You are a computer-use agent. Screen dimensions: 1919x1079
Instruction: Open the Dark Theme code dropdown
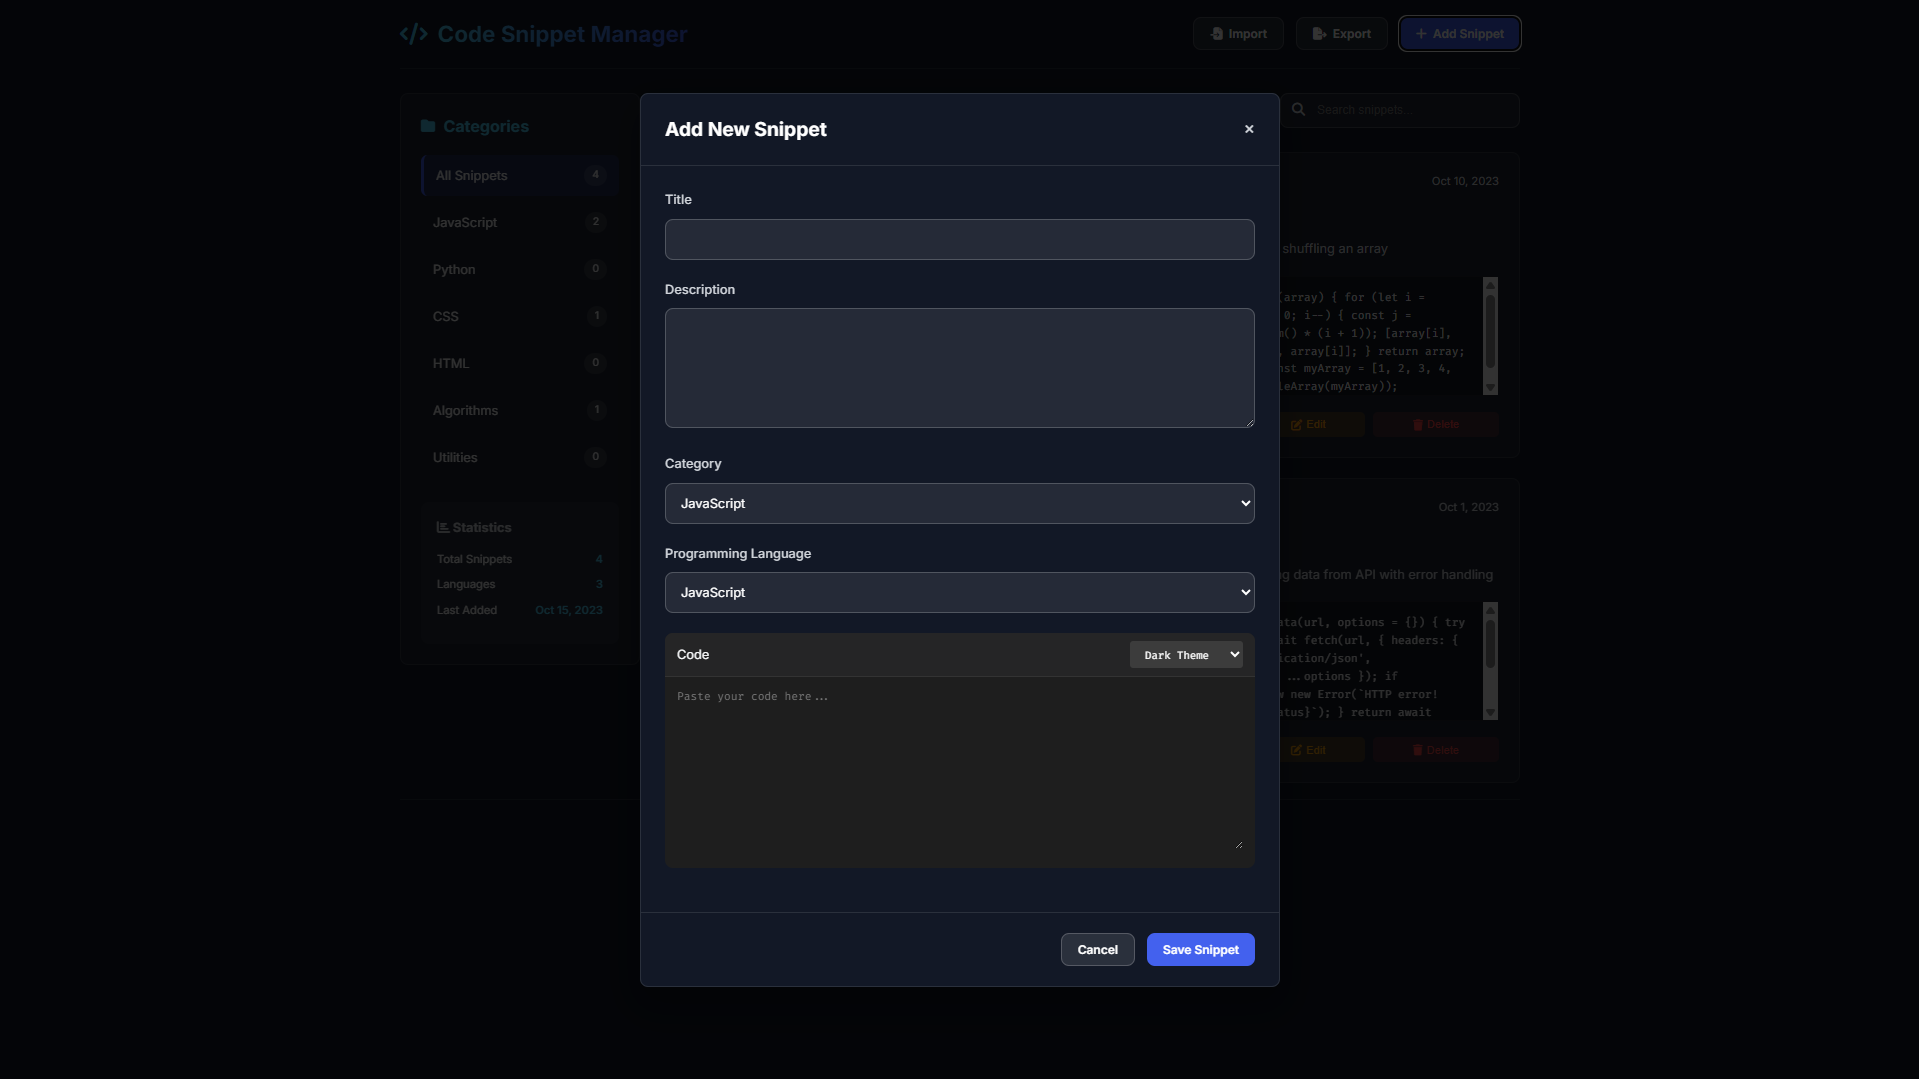click(x=1186, y=655)
